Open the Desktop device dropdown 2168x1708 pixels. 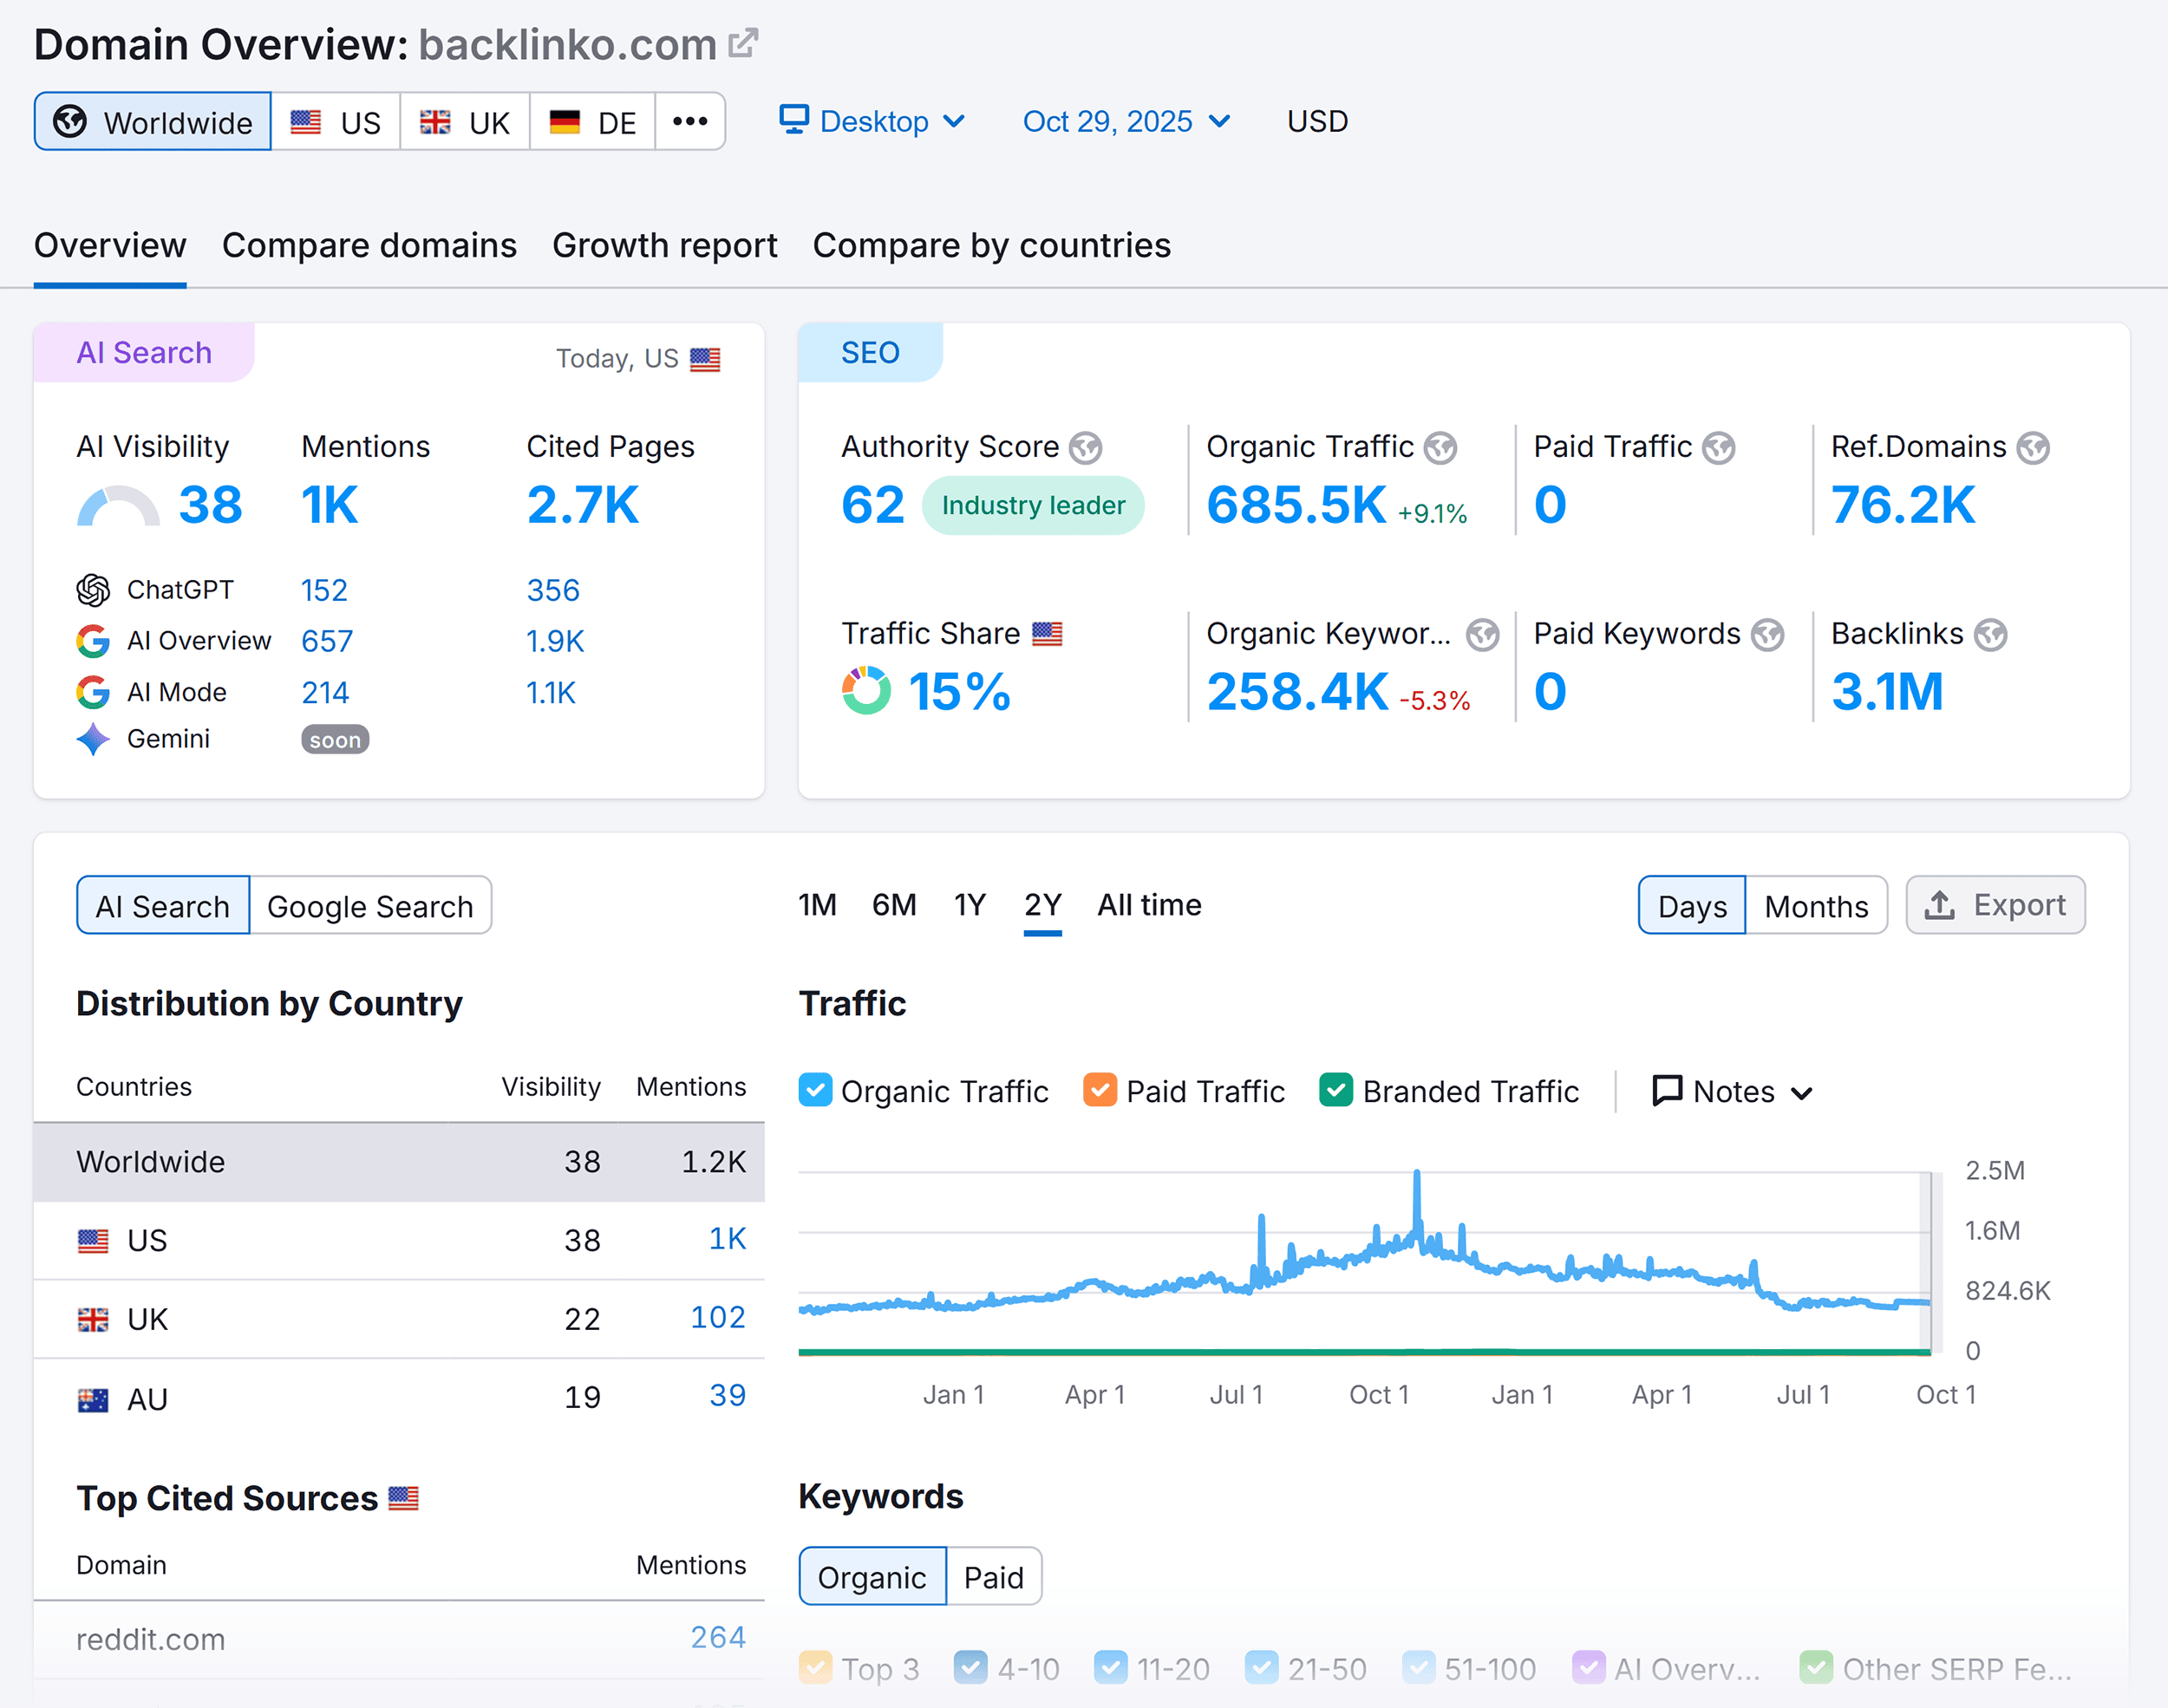point(872,121)
